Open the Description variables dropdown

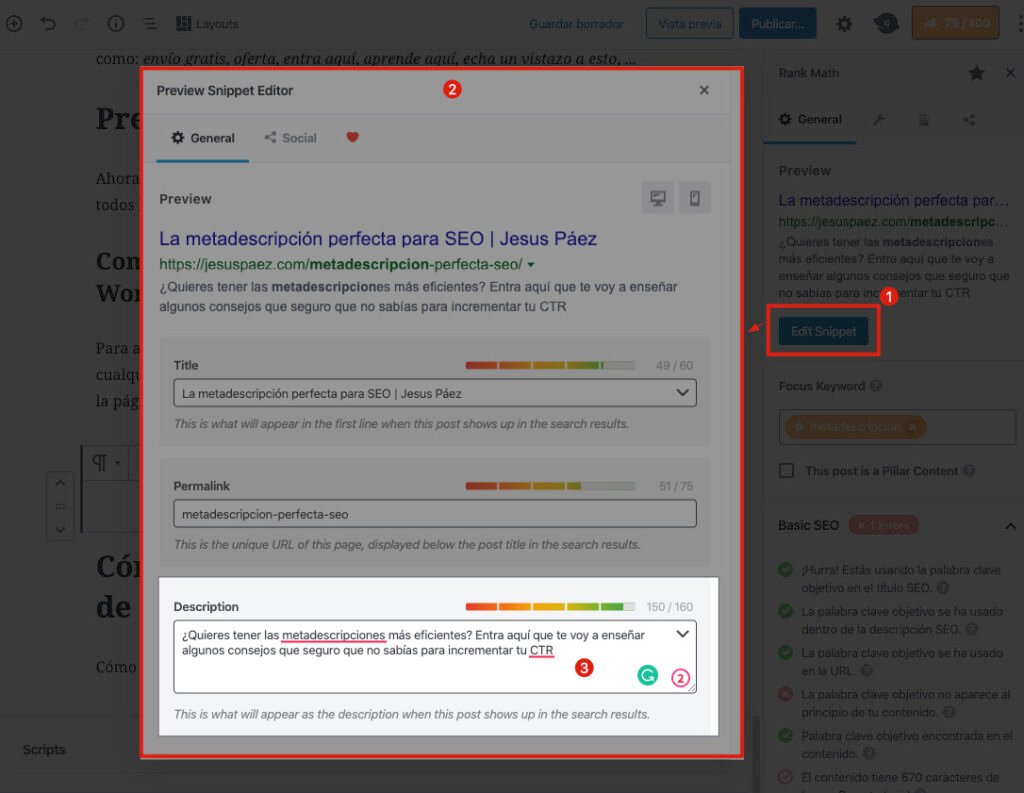tap(682, 634)
